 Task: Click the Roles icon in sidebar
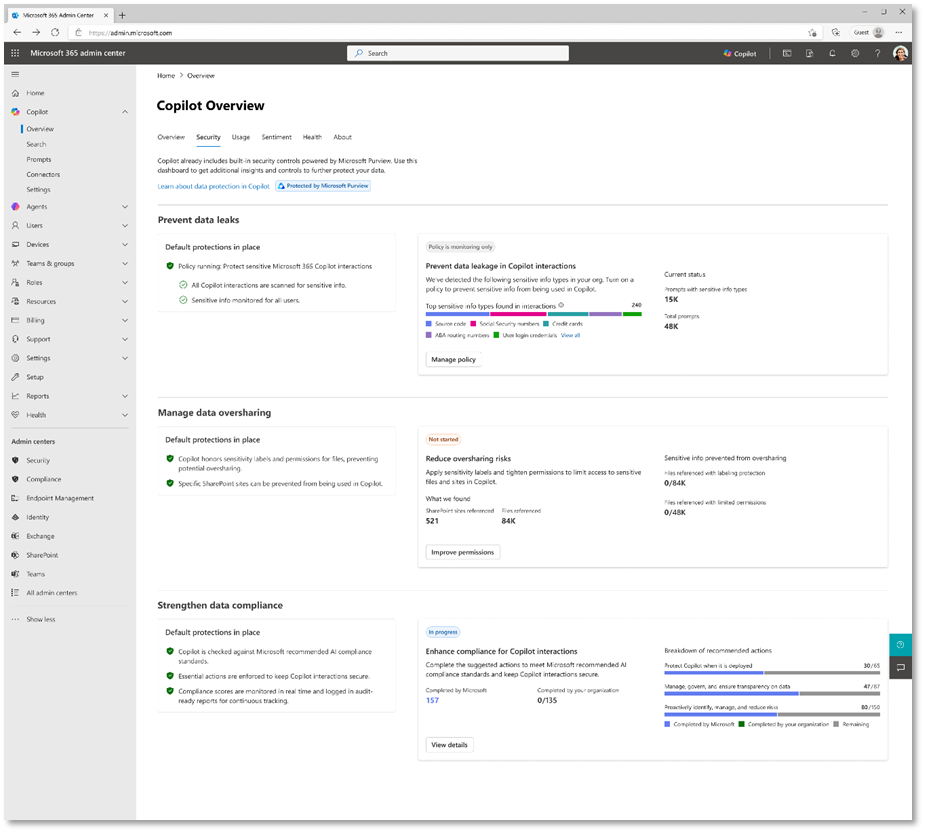tap(15, 283)
